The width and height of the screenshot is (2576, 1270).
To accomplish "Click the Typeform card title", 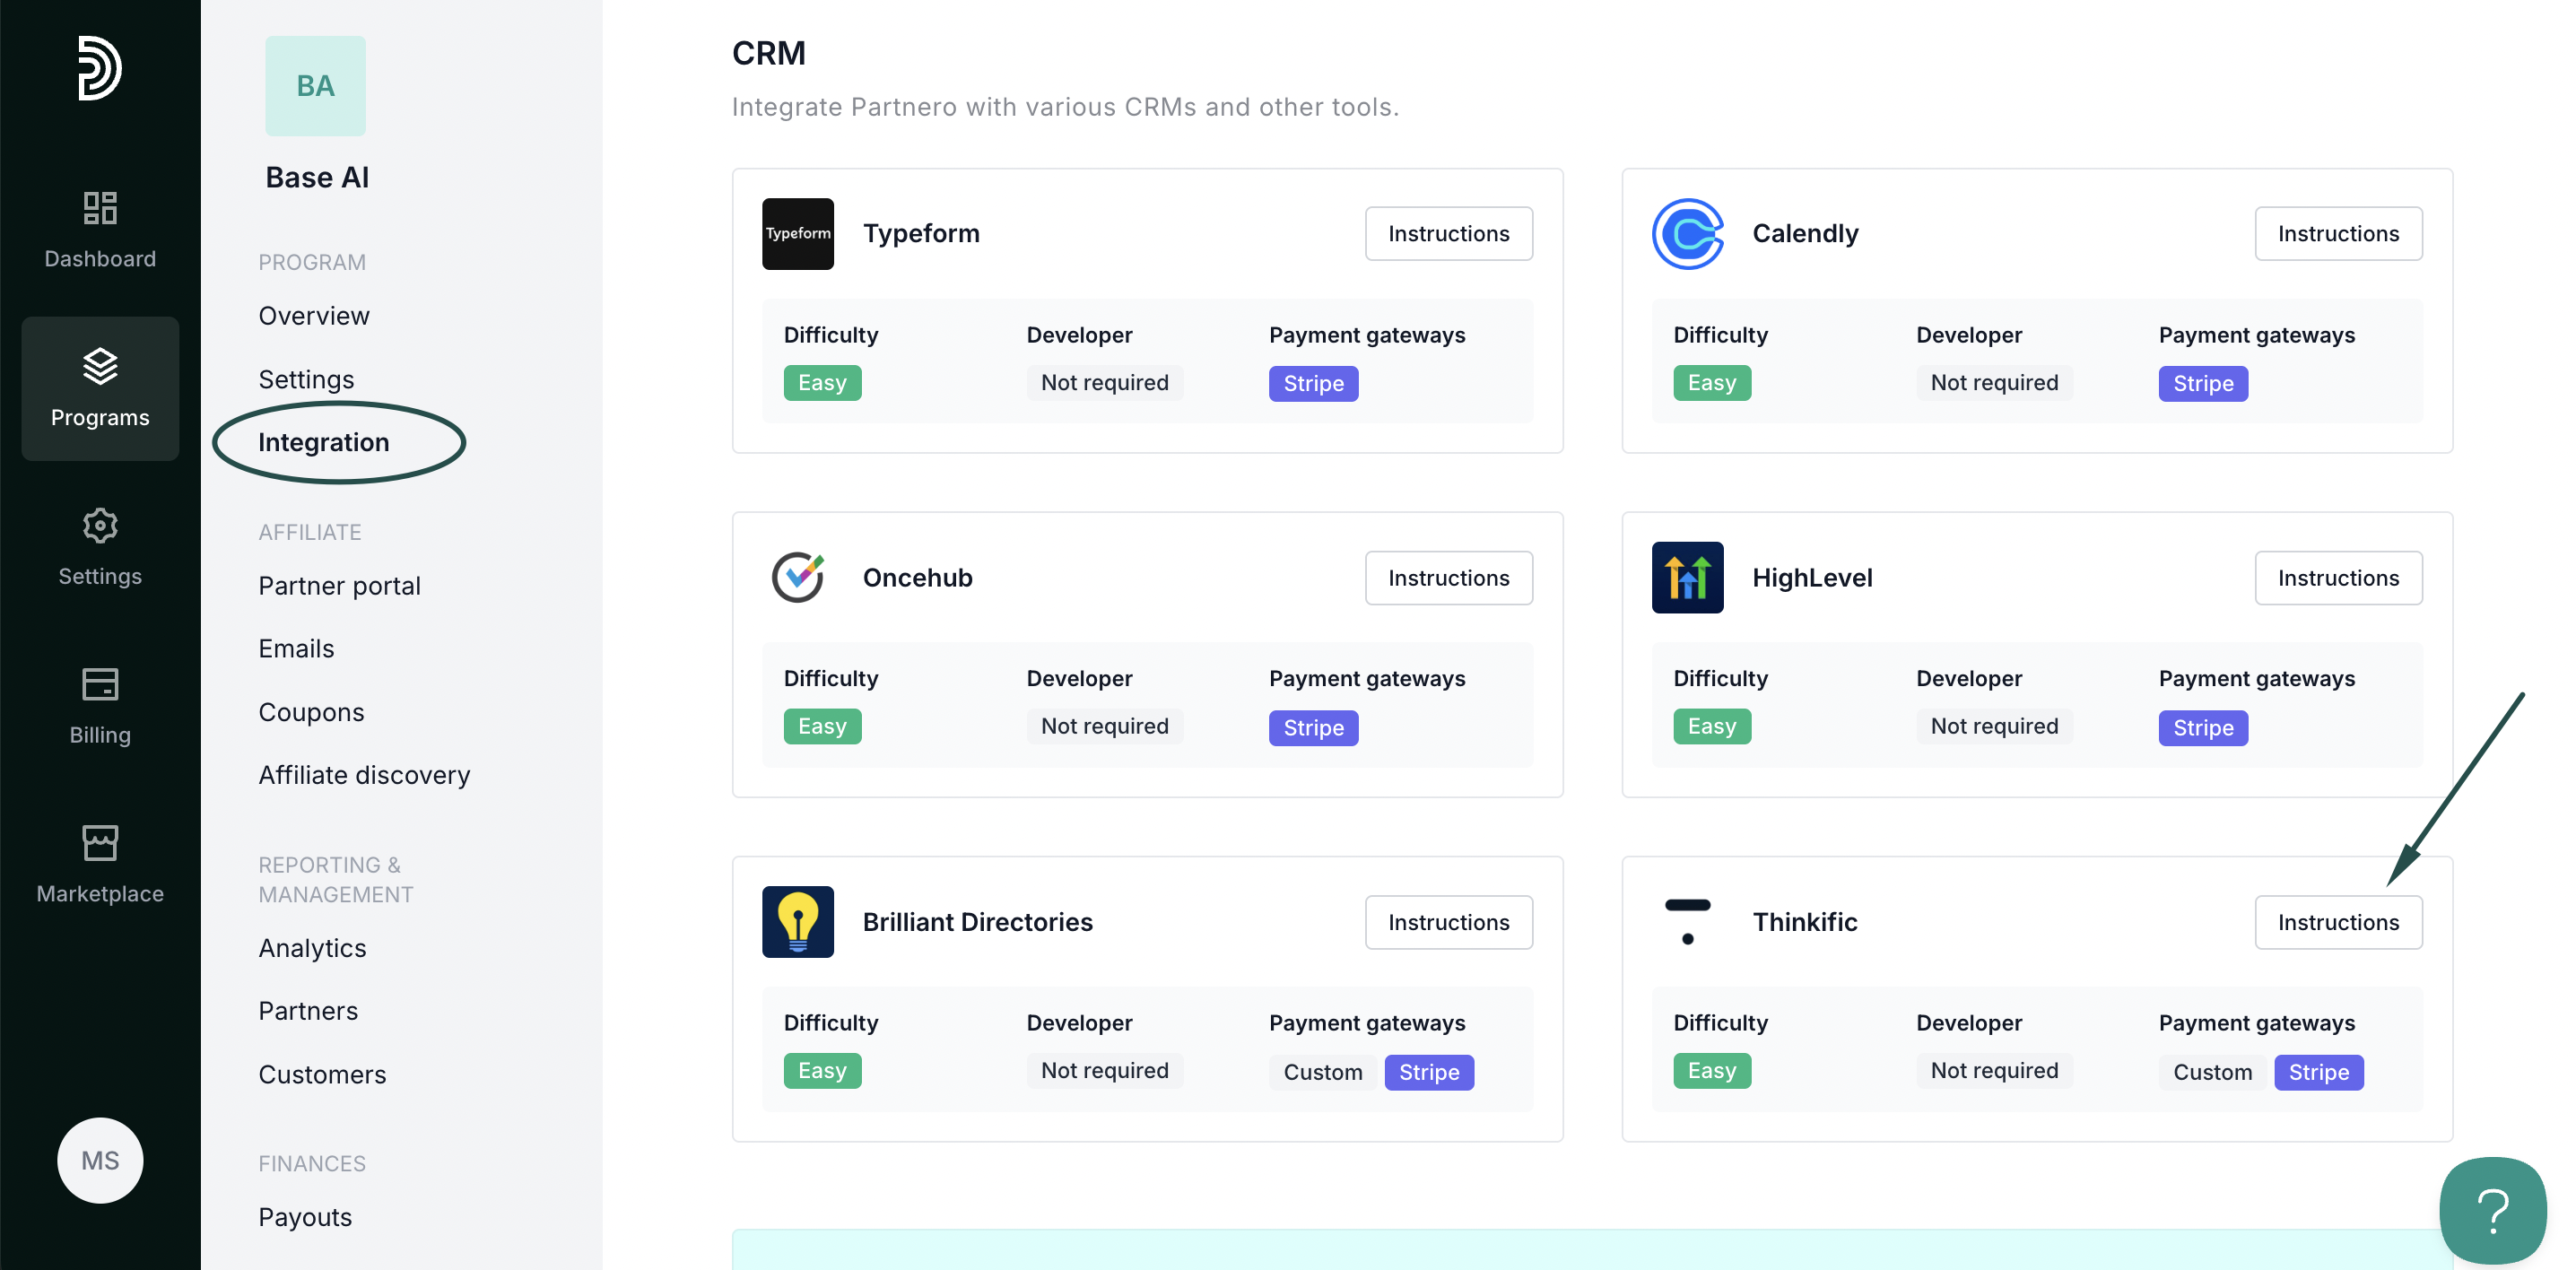I will coord(921,233).
